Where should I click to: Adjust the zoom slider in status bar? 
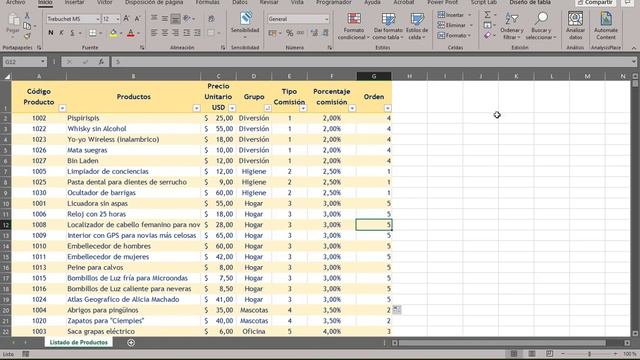pos(589,353)
